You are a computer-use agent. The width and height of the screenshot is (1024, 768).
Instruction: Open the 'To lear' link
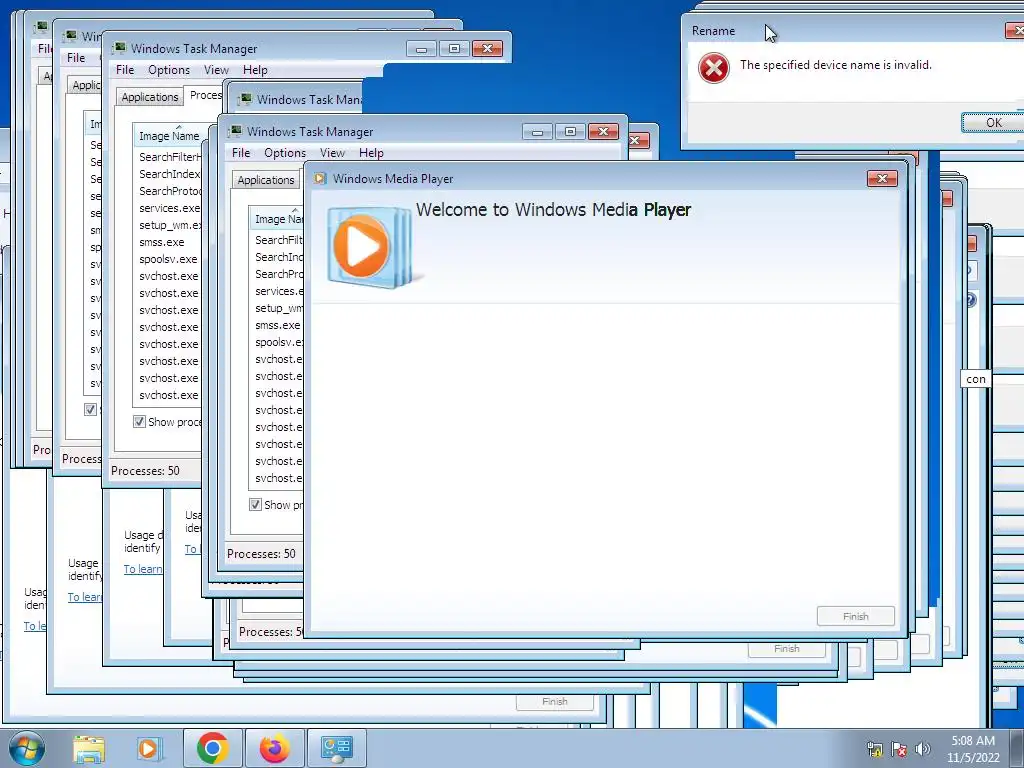coord(85,597)
